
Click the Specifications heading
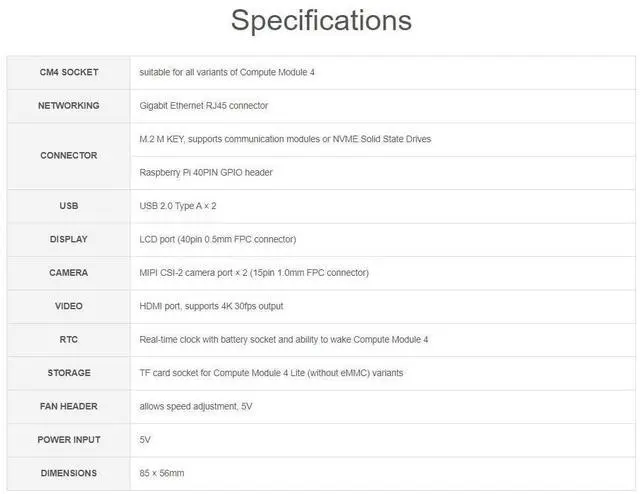(320, 21)
